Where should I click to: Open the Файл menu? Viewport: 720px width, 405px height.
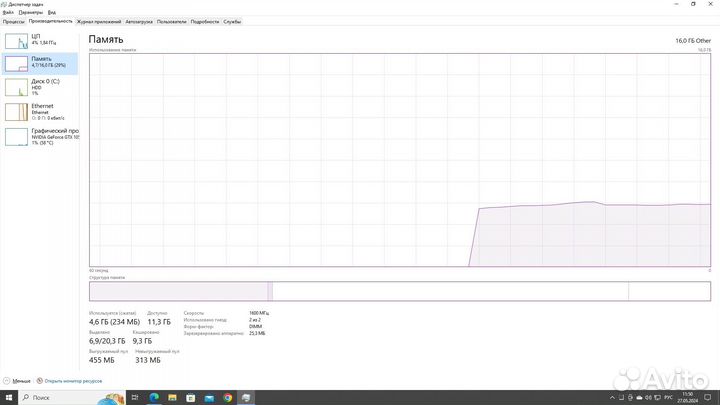click(8, 12)
